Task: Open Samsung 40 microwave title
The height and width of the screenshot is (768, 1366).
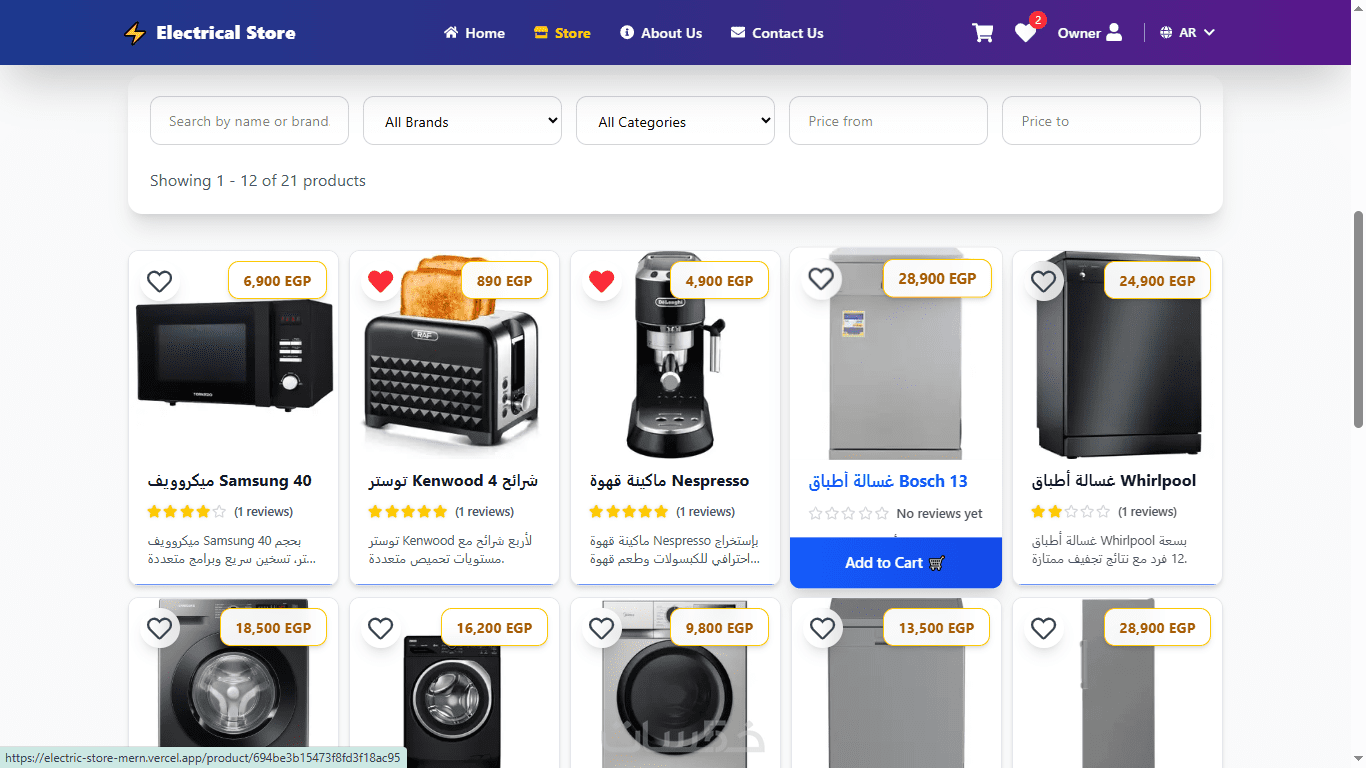Action: click(230, 481)
